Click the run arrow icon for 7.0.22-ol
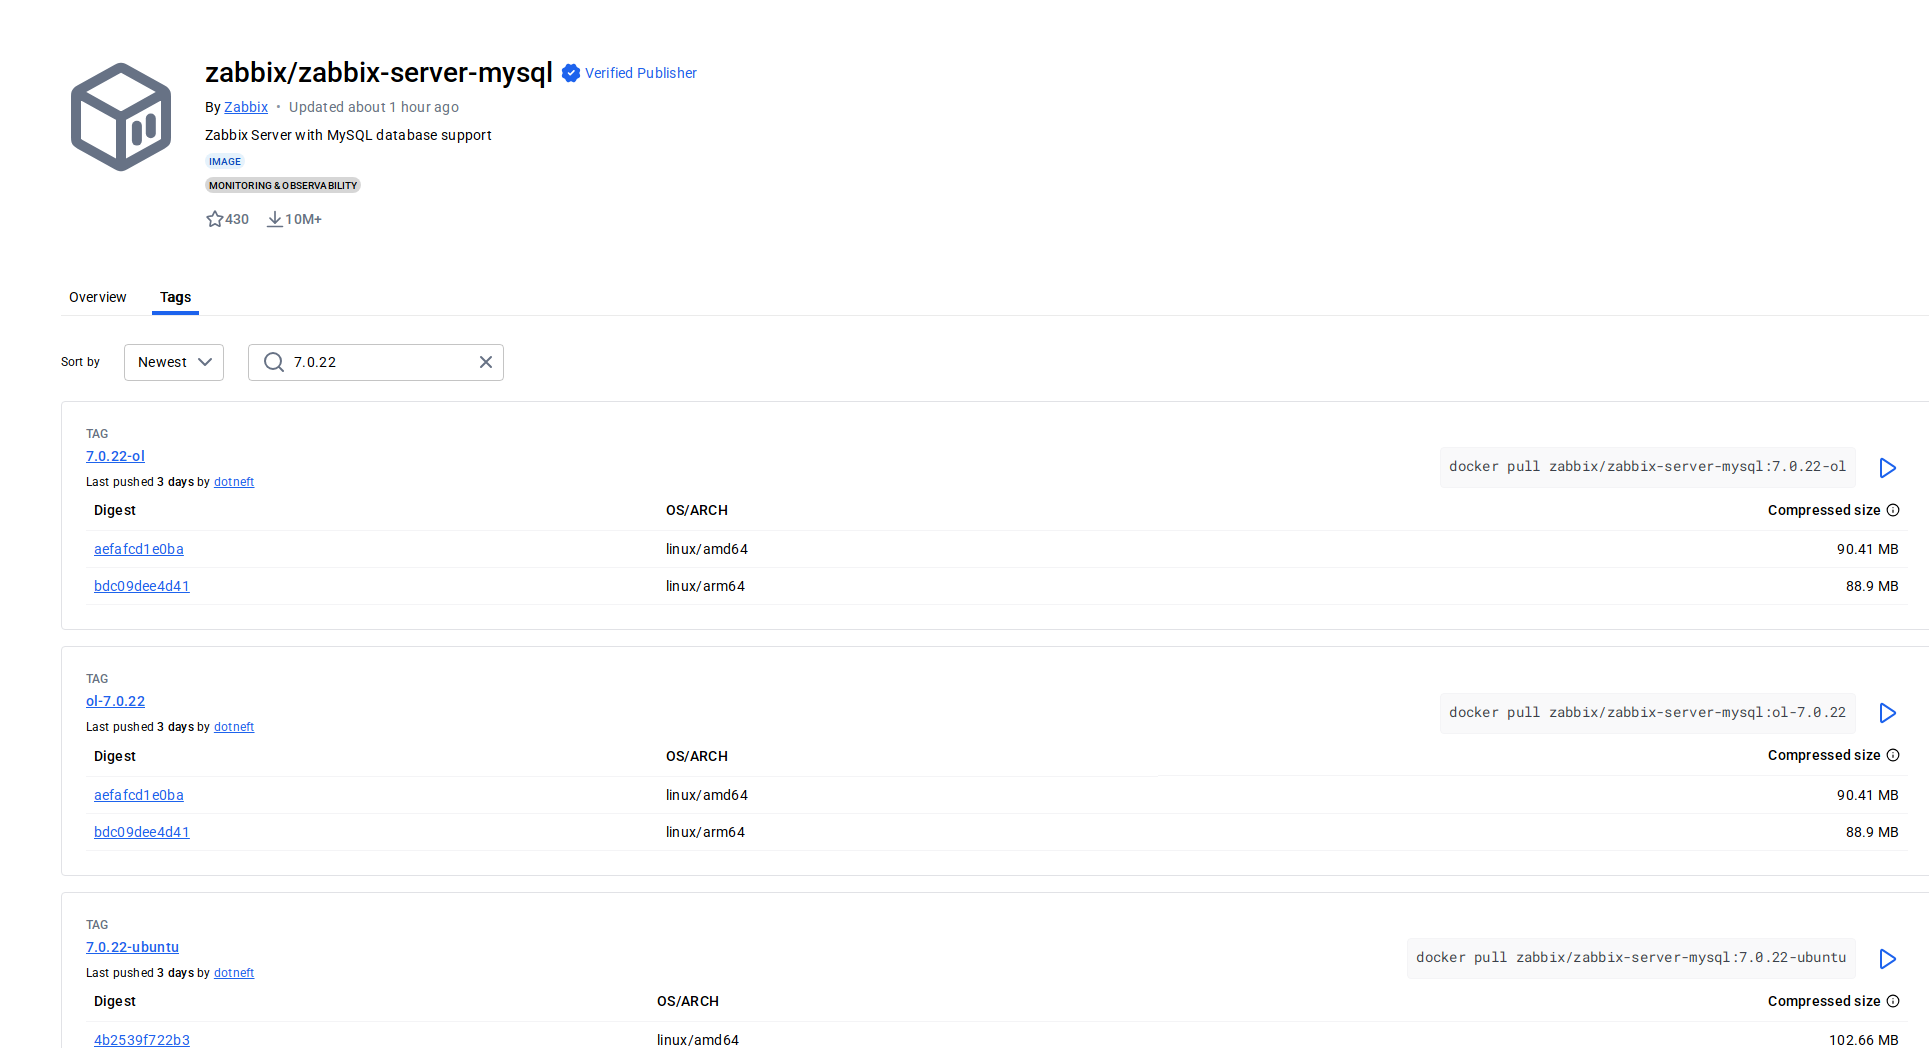Screen dimensions: 1929x1048 [1887, 468]
